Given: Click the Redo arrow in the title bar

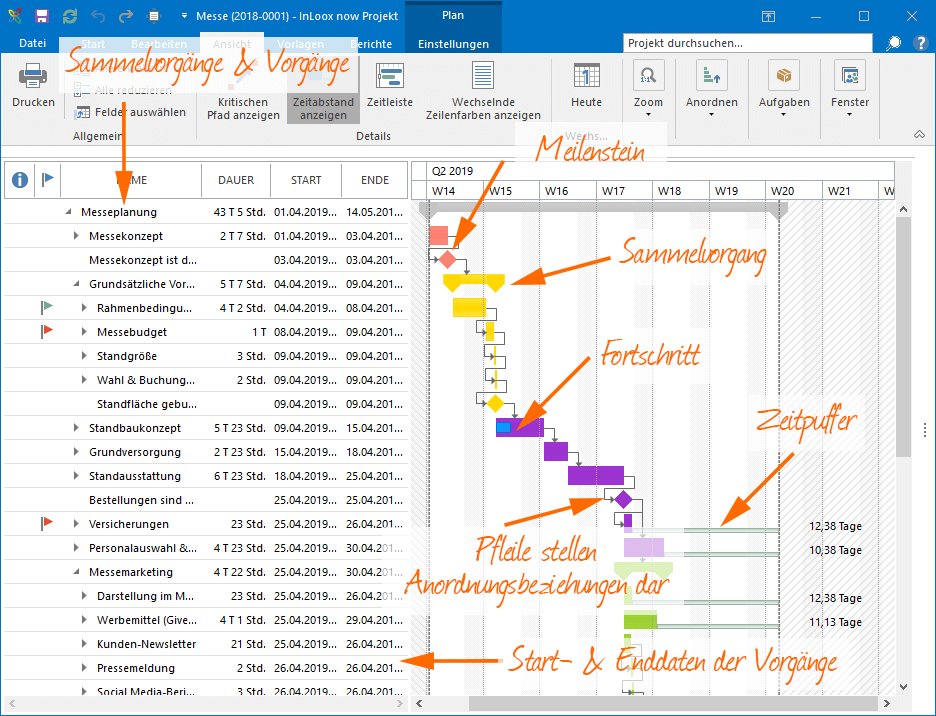Looking at the screenshot, I should [125, 16].
